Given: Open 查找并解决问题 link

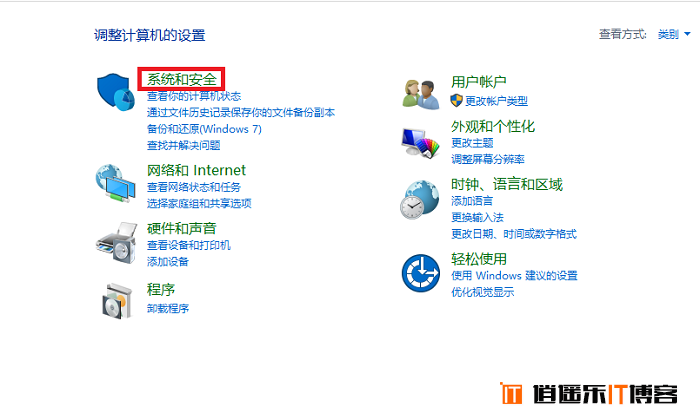Looking at the screenshot, I should [183, 145].
